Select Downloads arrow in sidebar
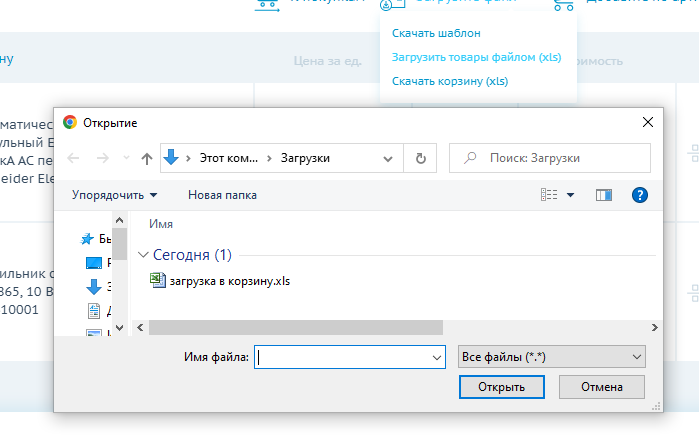Image resolution: width=699 pixels, height=438 pixels. pyautogui.click(x=94, y=287)
